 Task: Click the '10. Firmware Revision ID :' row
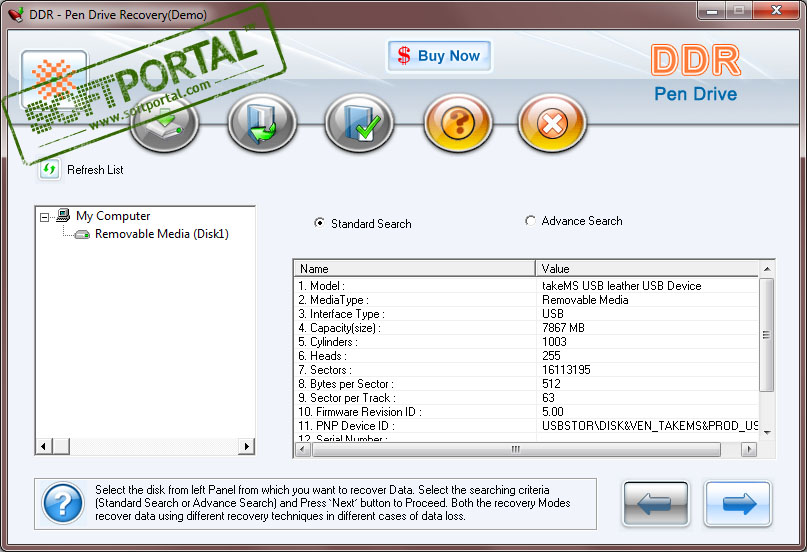(526, 412)
